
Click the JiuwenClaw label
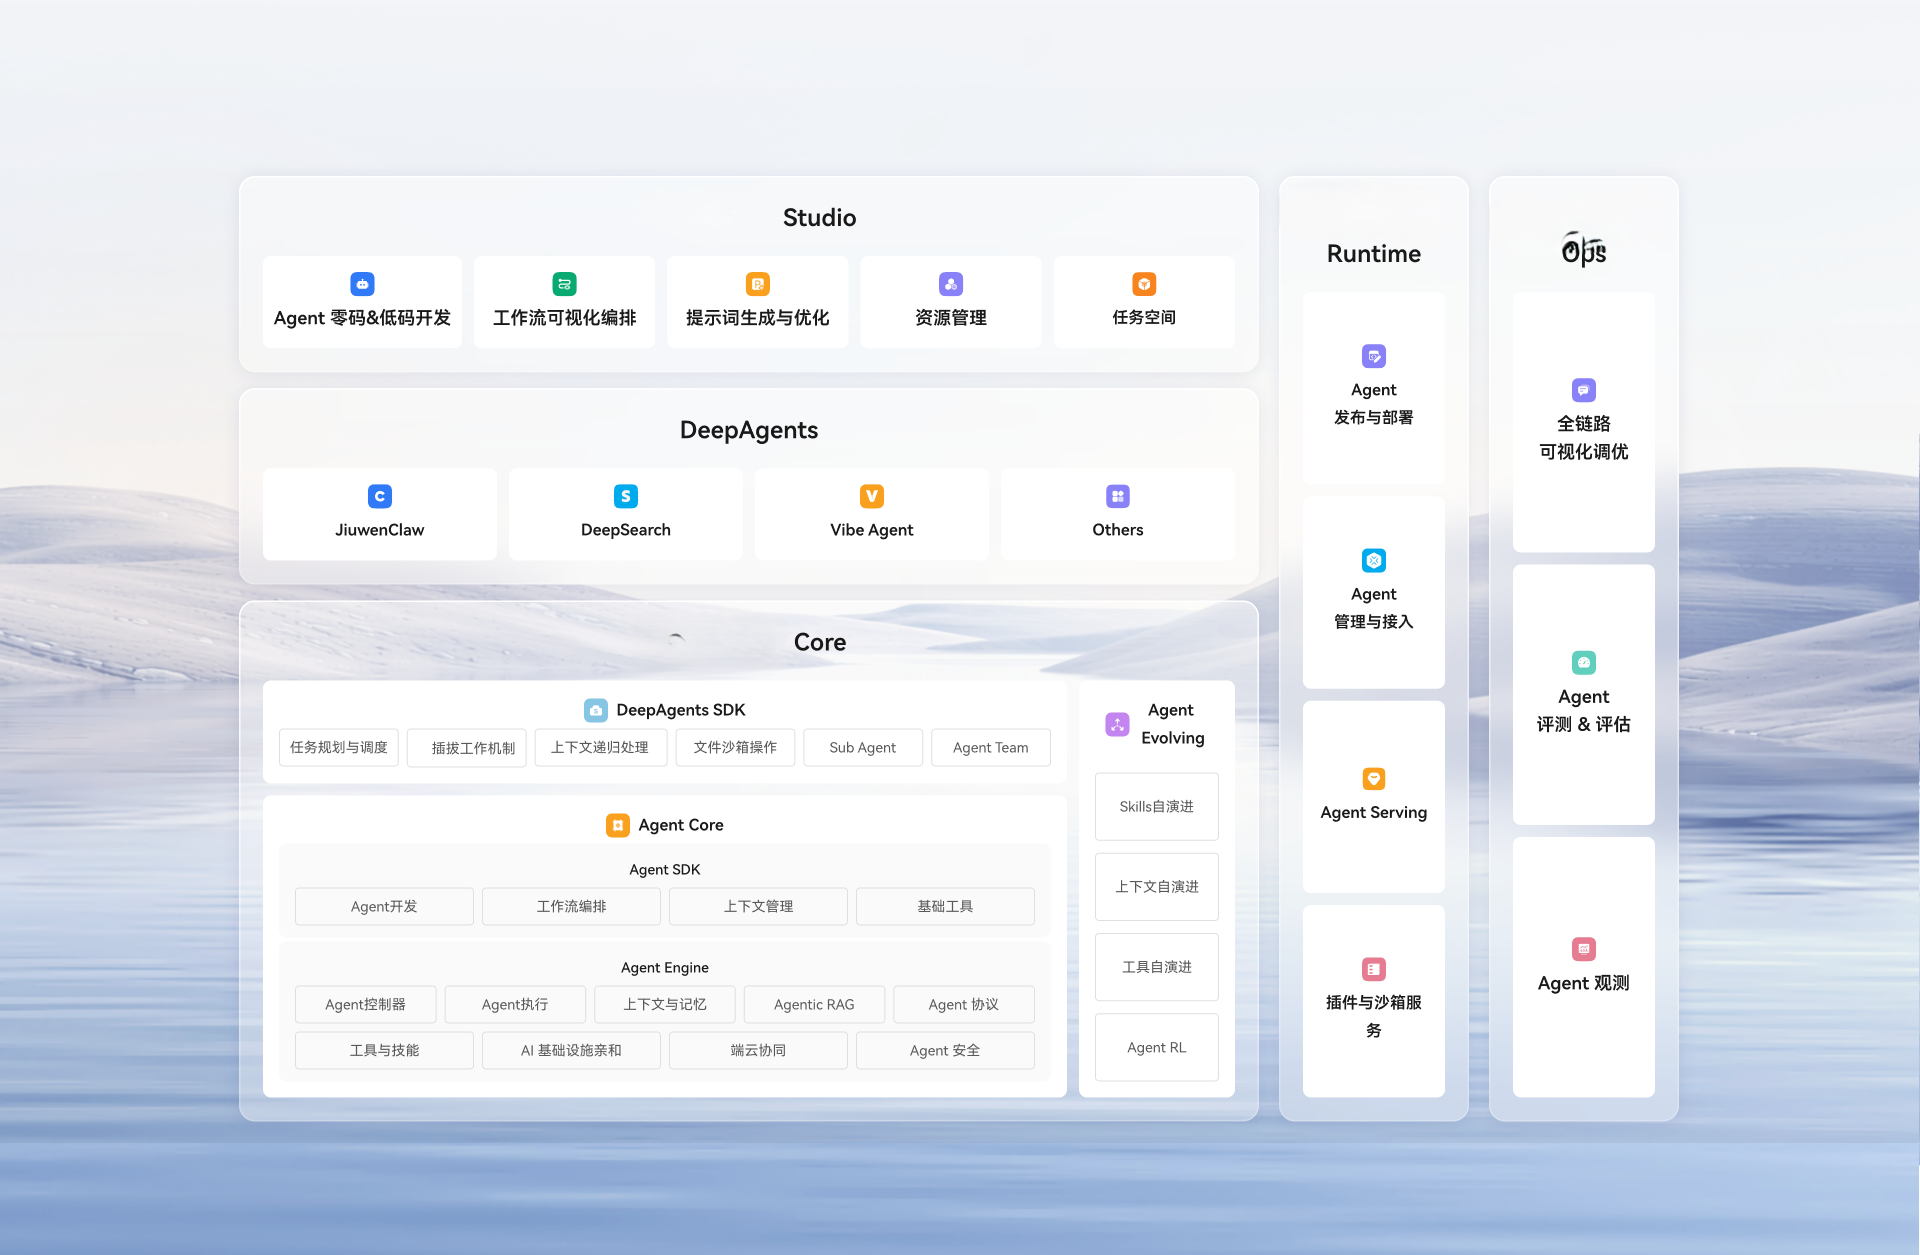coord(380,530)
